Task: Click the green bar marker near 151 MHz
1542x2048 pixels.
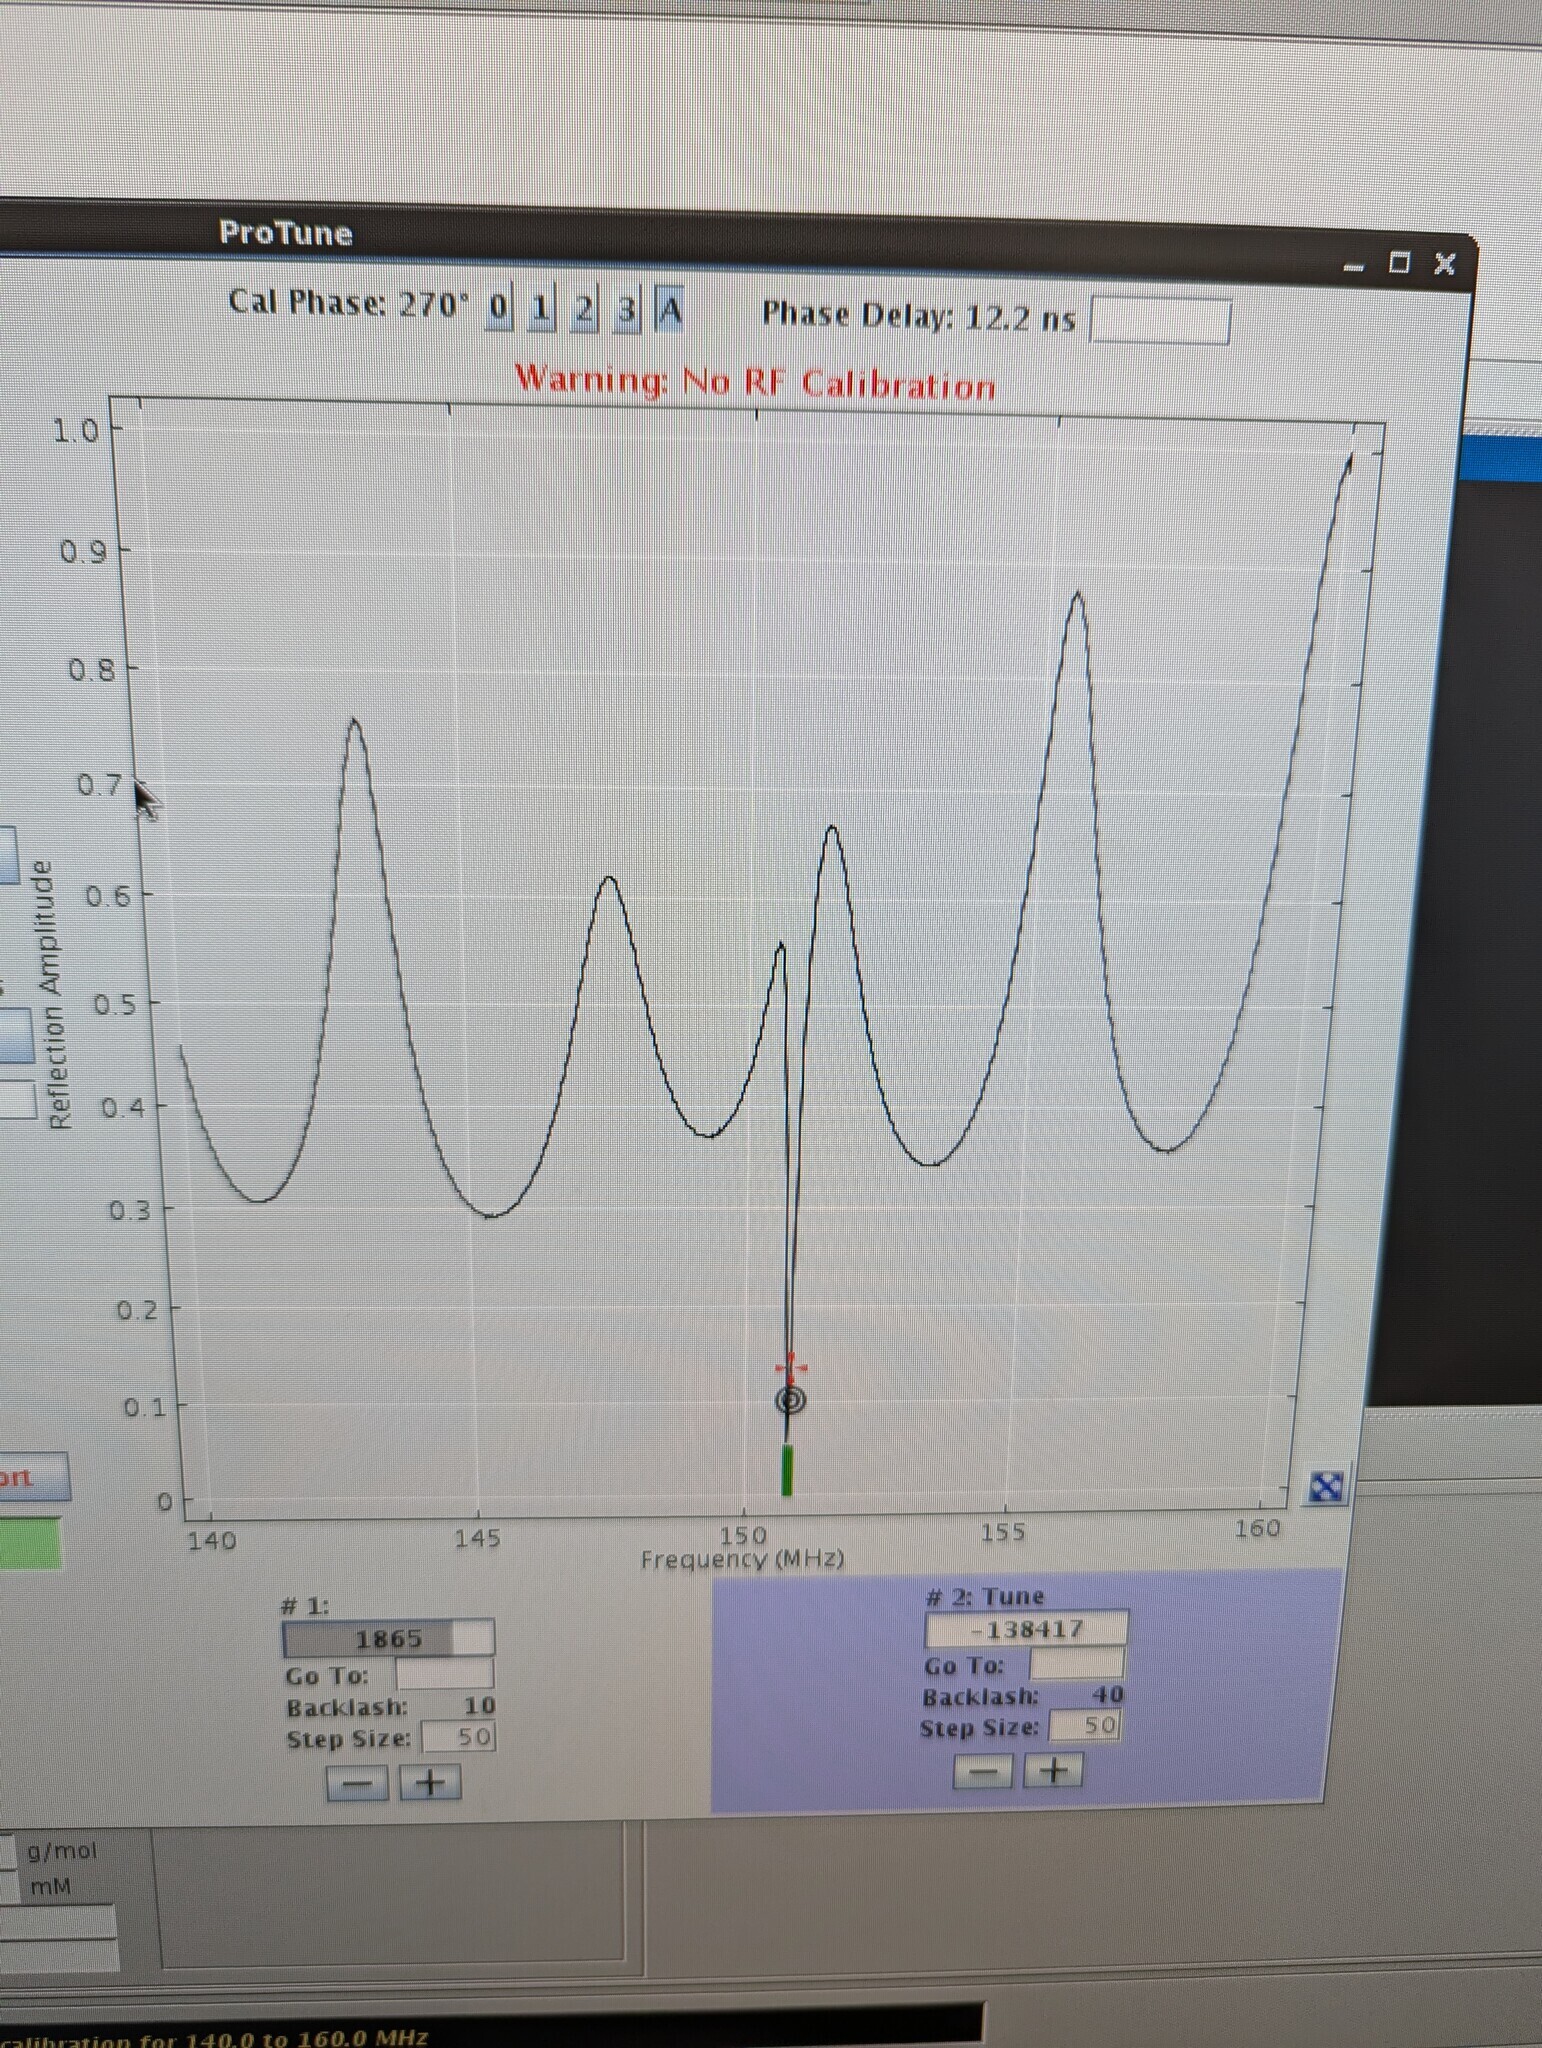Action: click(x=787, y=1470)
